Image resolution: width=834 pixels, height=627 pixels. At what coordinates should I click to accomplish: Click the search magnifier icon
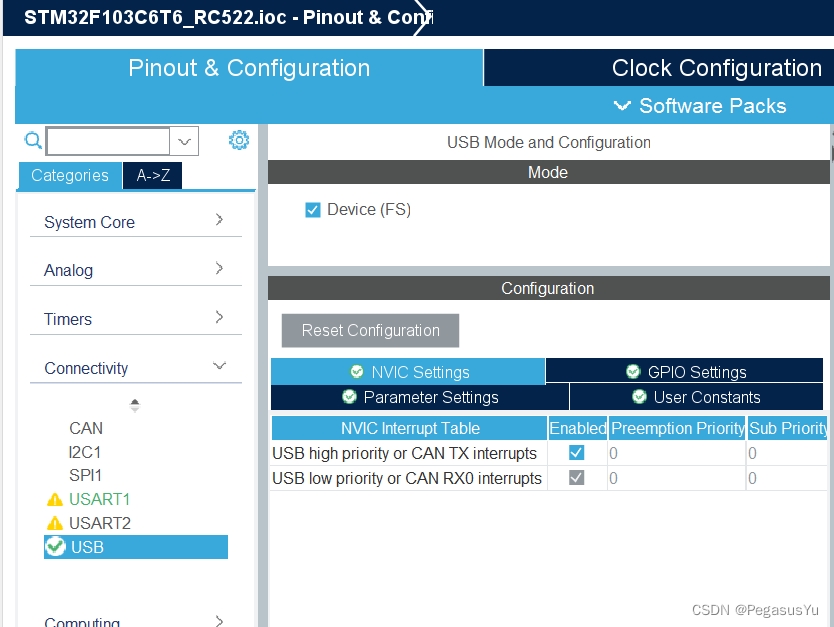33,140
